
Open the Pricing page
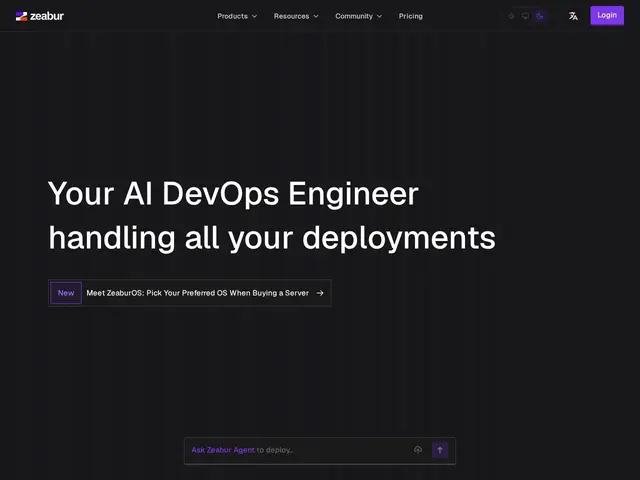pyautogui.click(x=411, y=16)
